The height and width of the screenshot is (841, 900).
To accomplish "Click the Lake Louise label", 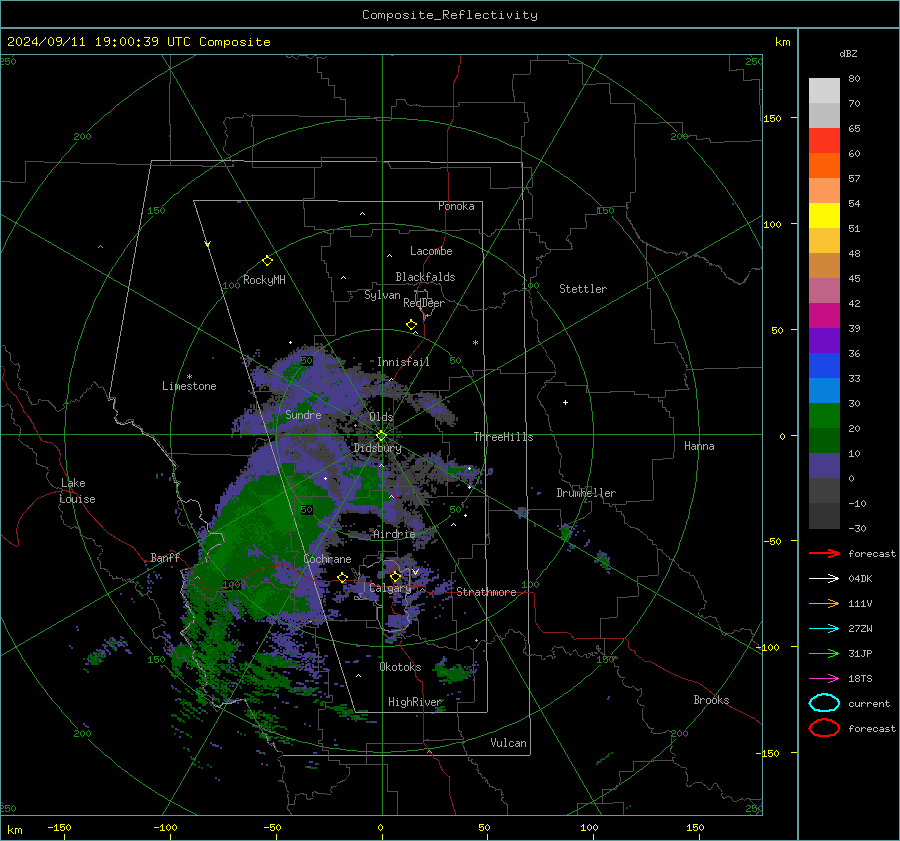I will 77,491.
